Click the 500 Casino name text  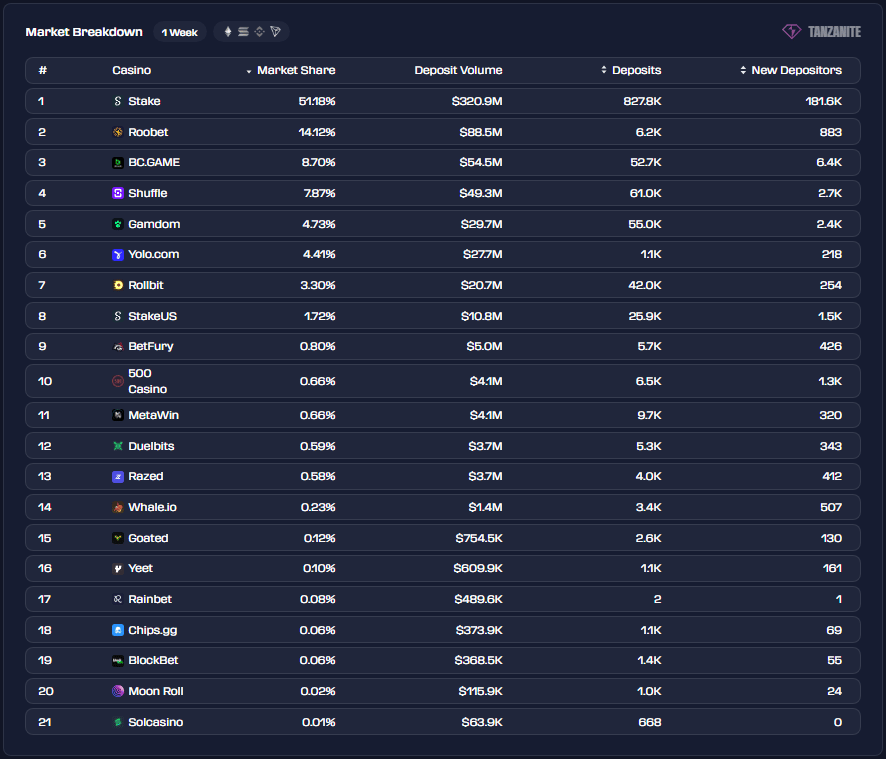coord(147,381)
